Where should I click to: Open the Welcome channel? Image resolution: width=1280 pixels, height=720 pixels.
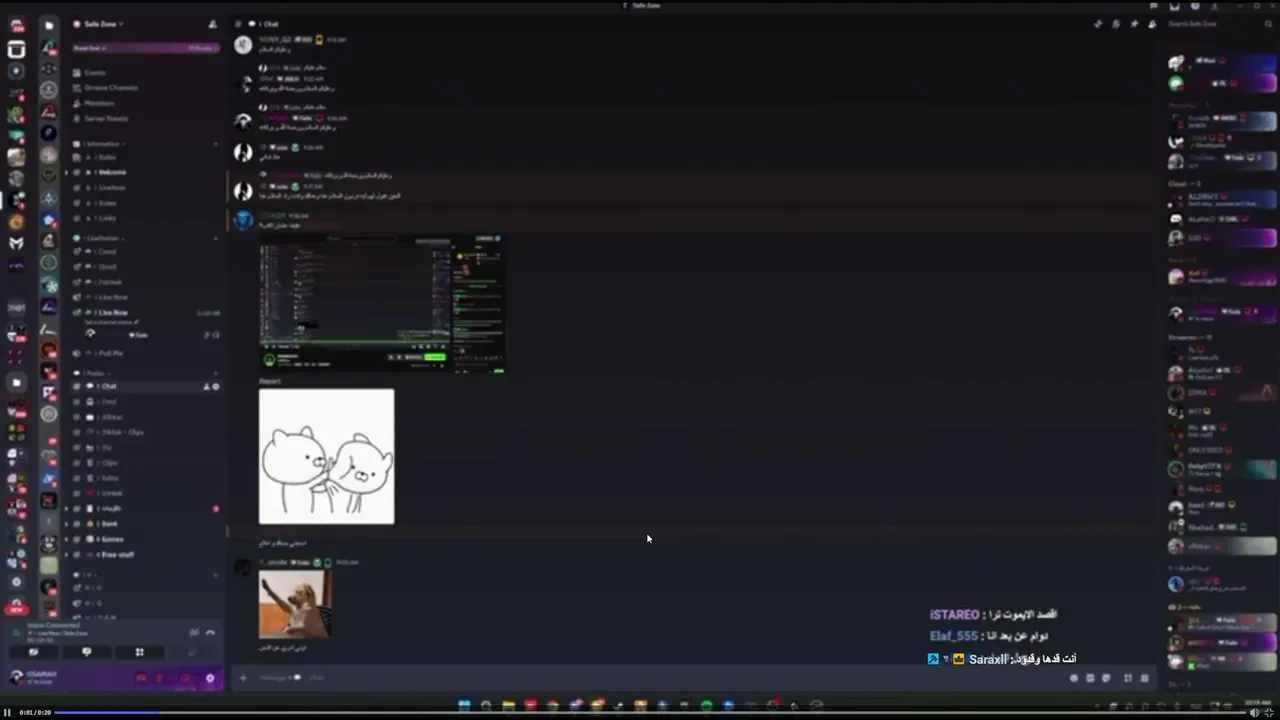coord(112,172)
